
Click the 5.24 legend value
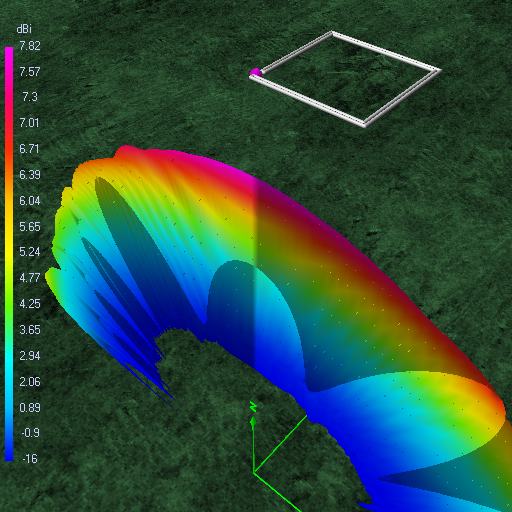point(30,252)
